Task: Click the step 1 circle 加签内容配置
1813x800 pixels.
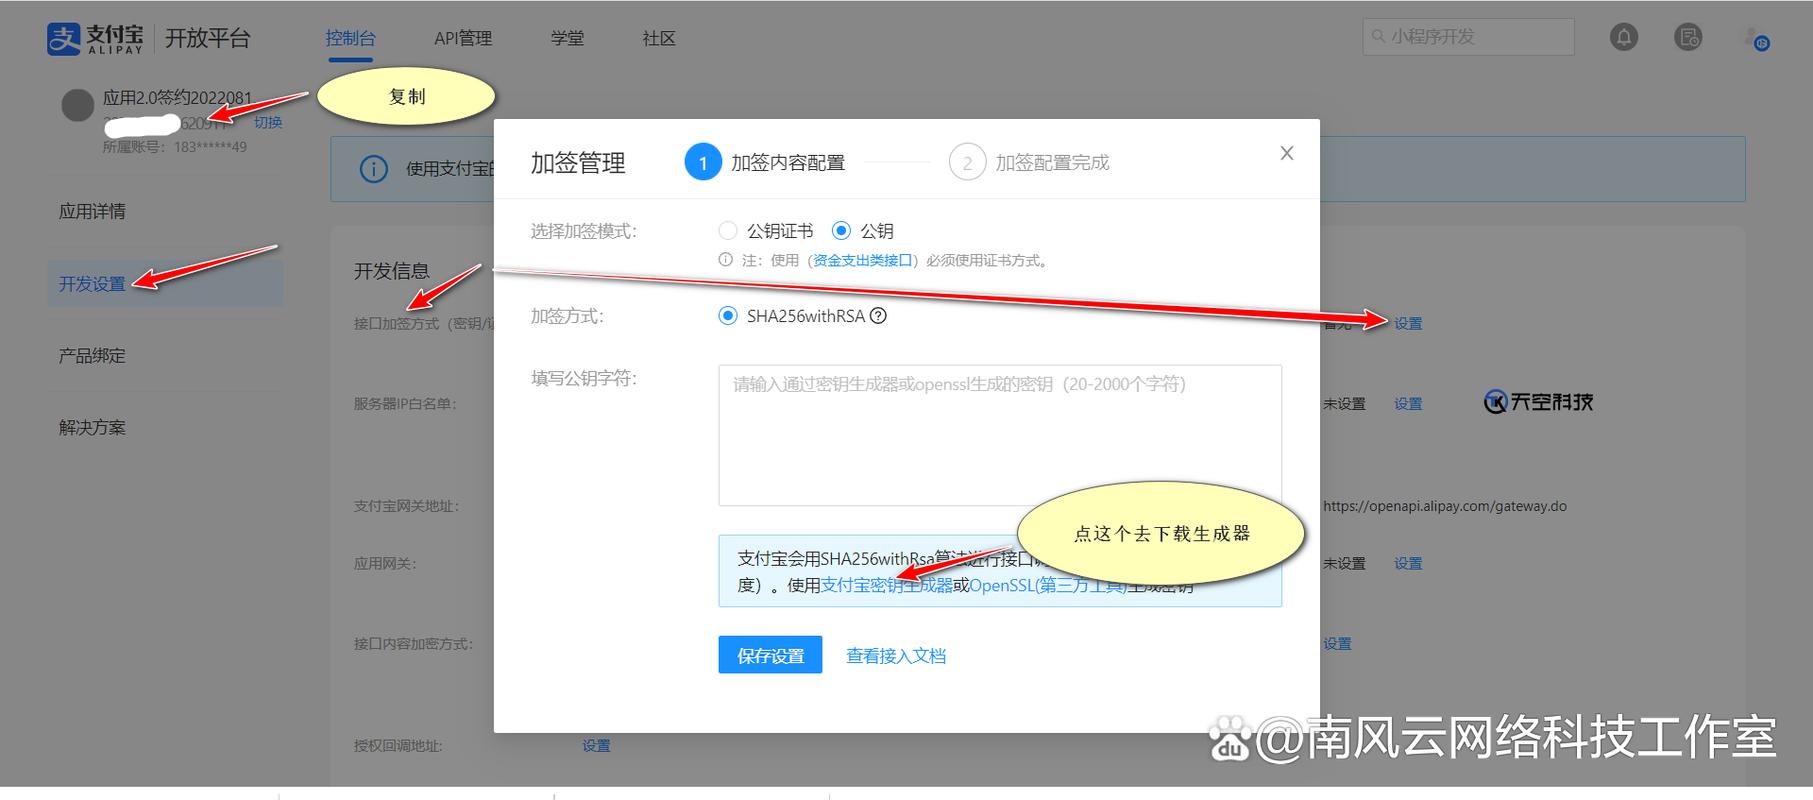Action: pos(703,162)
